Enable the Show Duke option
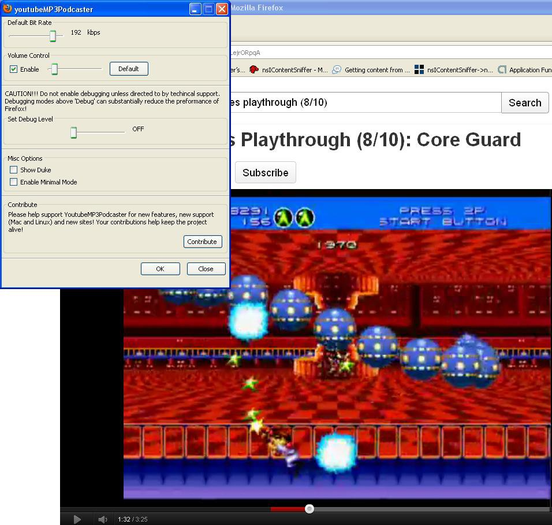 14,170
